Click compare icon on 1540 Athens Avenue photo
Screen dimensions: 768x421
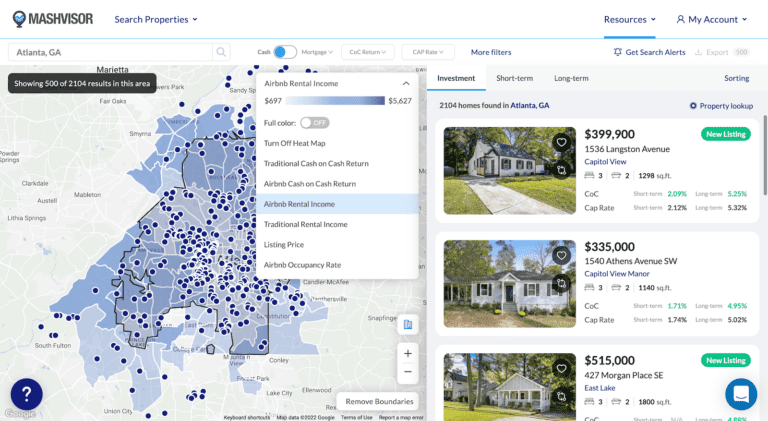(x=562, y=284)
